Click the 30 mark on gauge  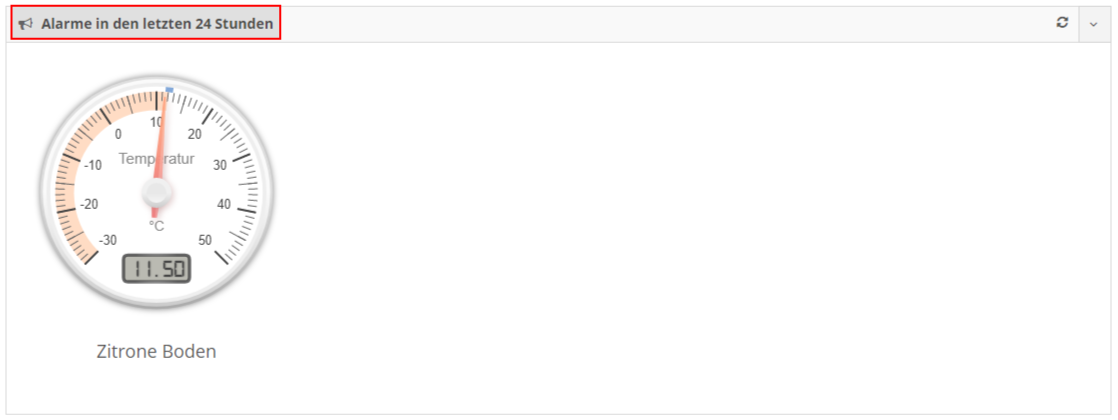pyautogui.click(x=220, y=165)
